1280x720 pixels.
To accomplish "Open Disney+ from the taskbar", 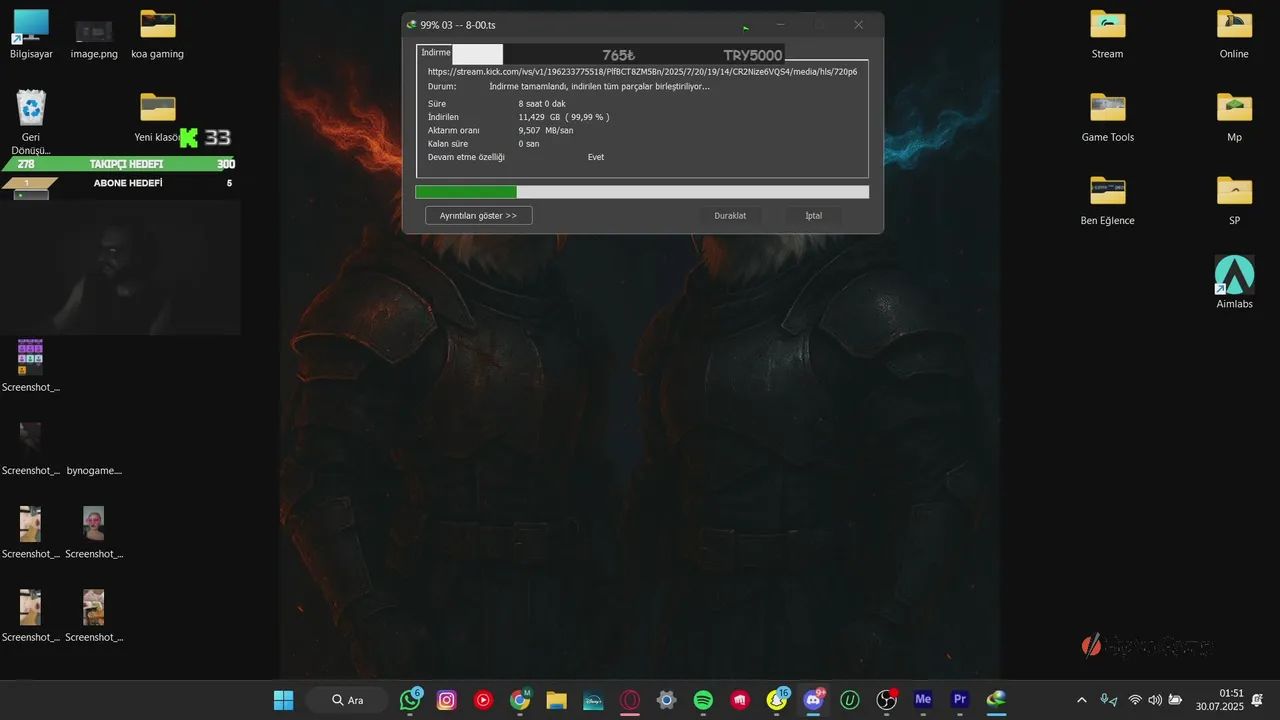I will point(593,700).
